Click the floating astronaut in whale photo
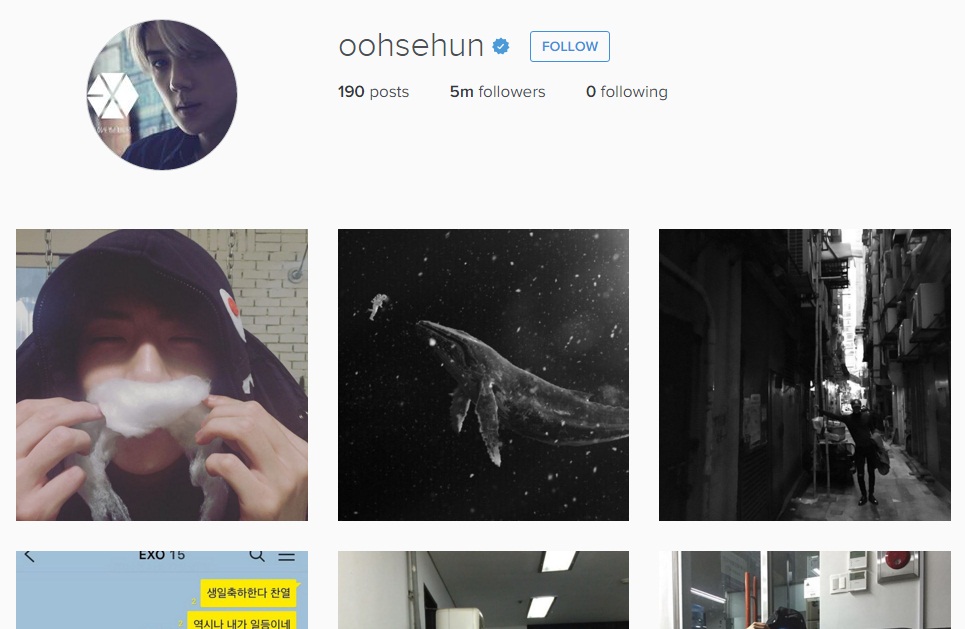965x629 pixels. 377,306
